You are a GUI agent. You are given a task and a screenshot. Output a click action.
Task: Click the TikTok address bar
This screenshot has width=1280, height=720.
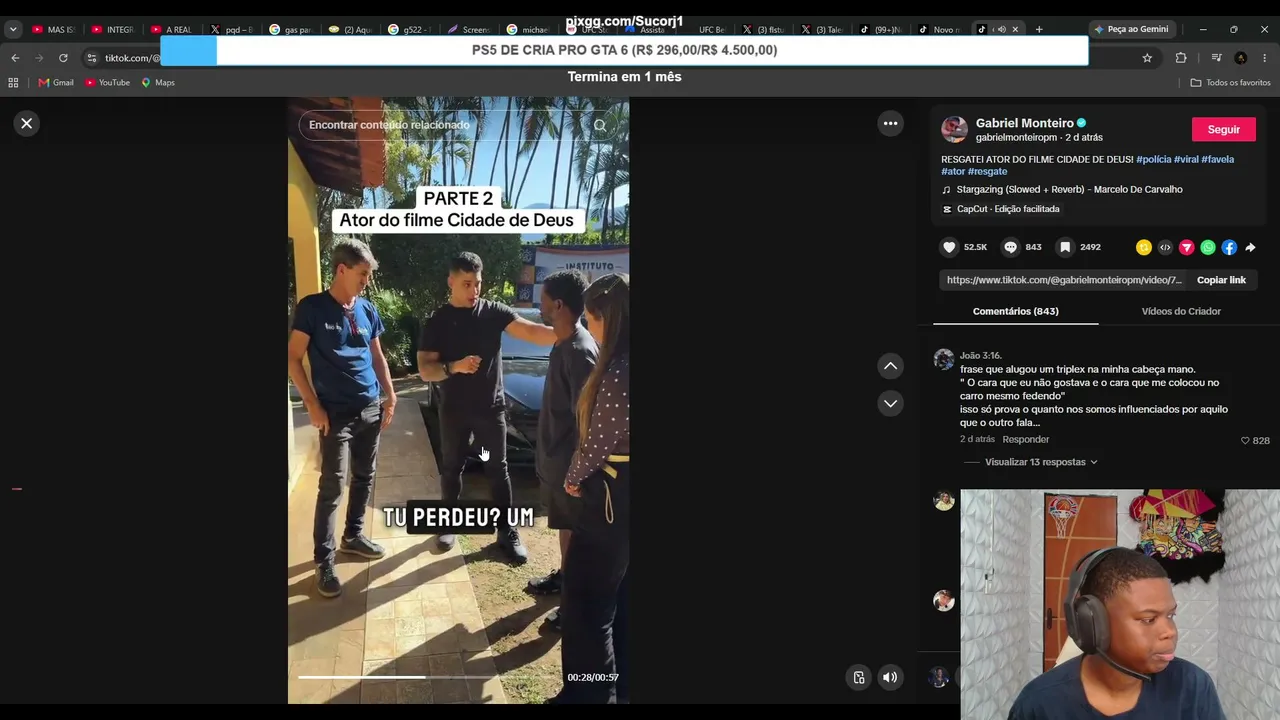coord(130,58)
